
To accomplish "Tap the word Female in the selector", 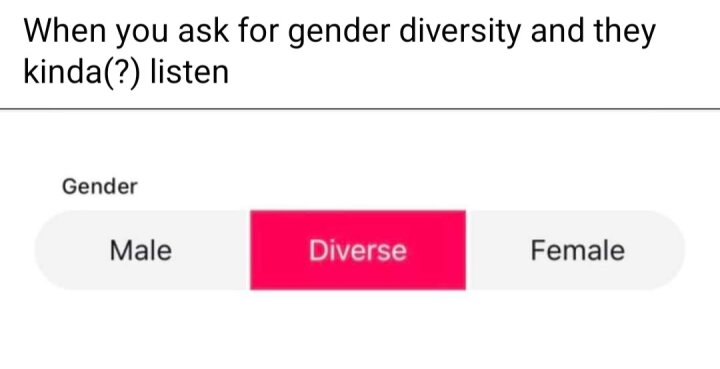I will tap(578, 251).
